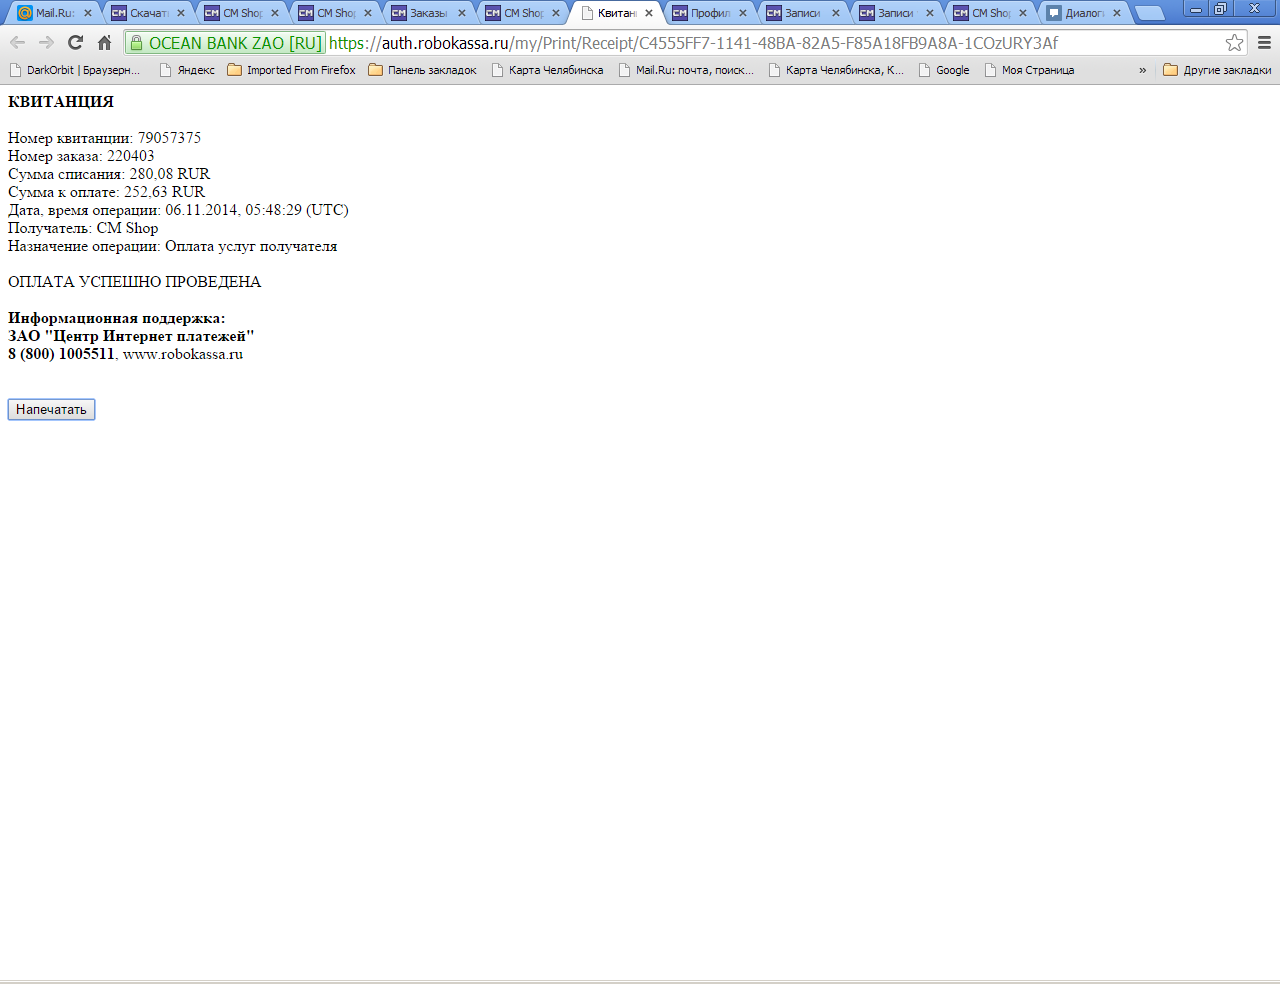This screenshot has width=1280, height=984.
Task: Click the Напечатать print button
Action: pyautogui.click(x=51, y=409)
